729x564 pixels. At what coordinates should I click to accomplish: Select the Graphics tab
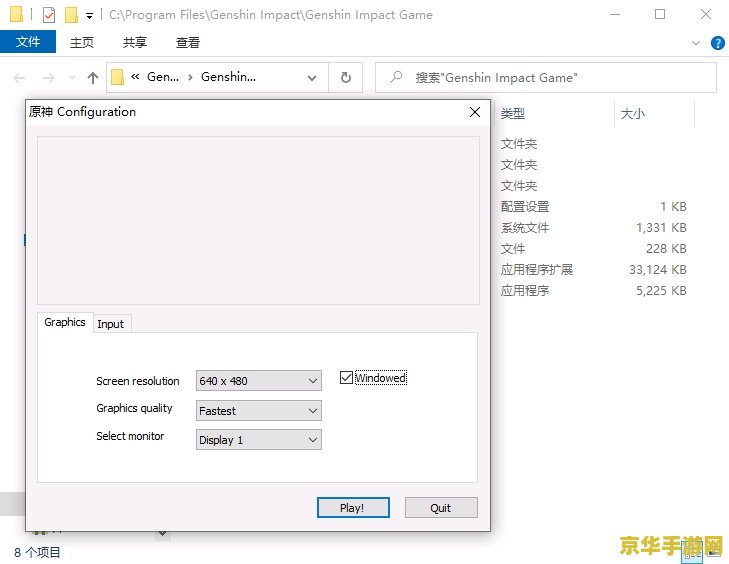(x=65, y=322)
